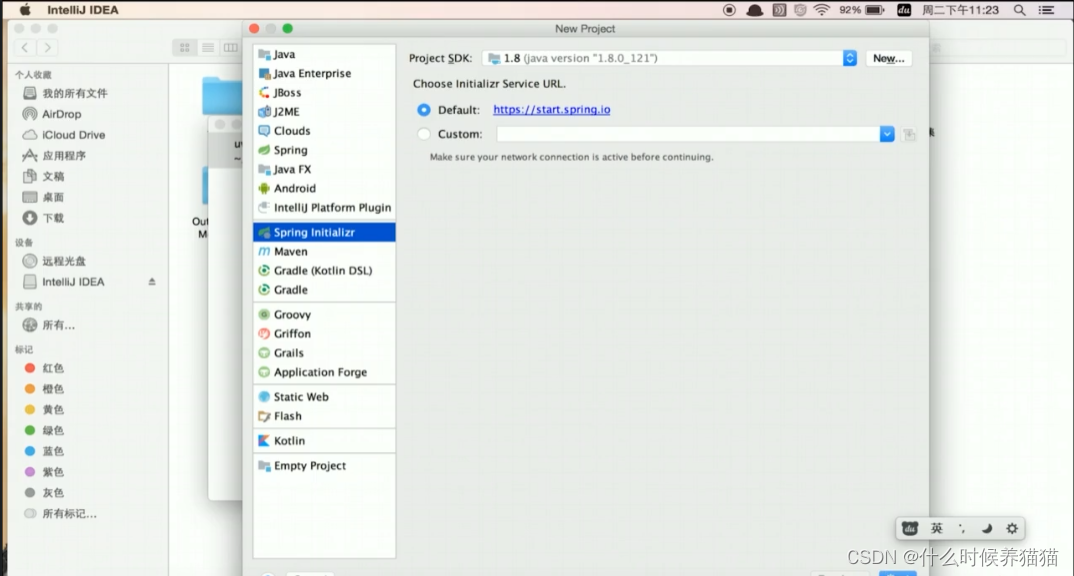Screen dimensions: 1074x576
Task: Open the IntelliJ IDEA app menu
Action: tap(83, 10)
